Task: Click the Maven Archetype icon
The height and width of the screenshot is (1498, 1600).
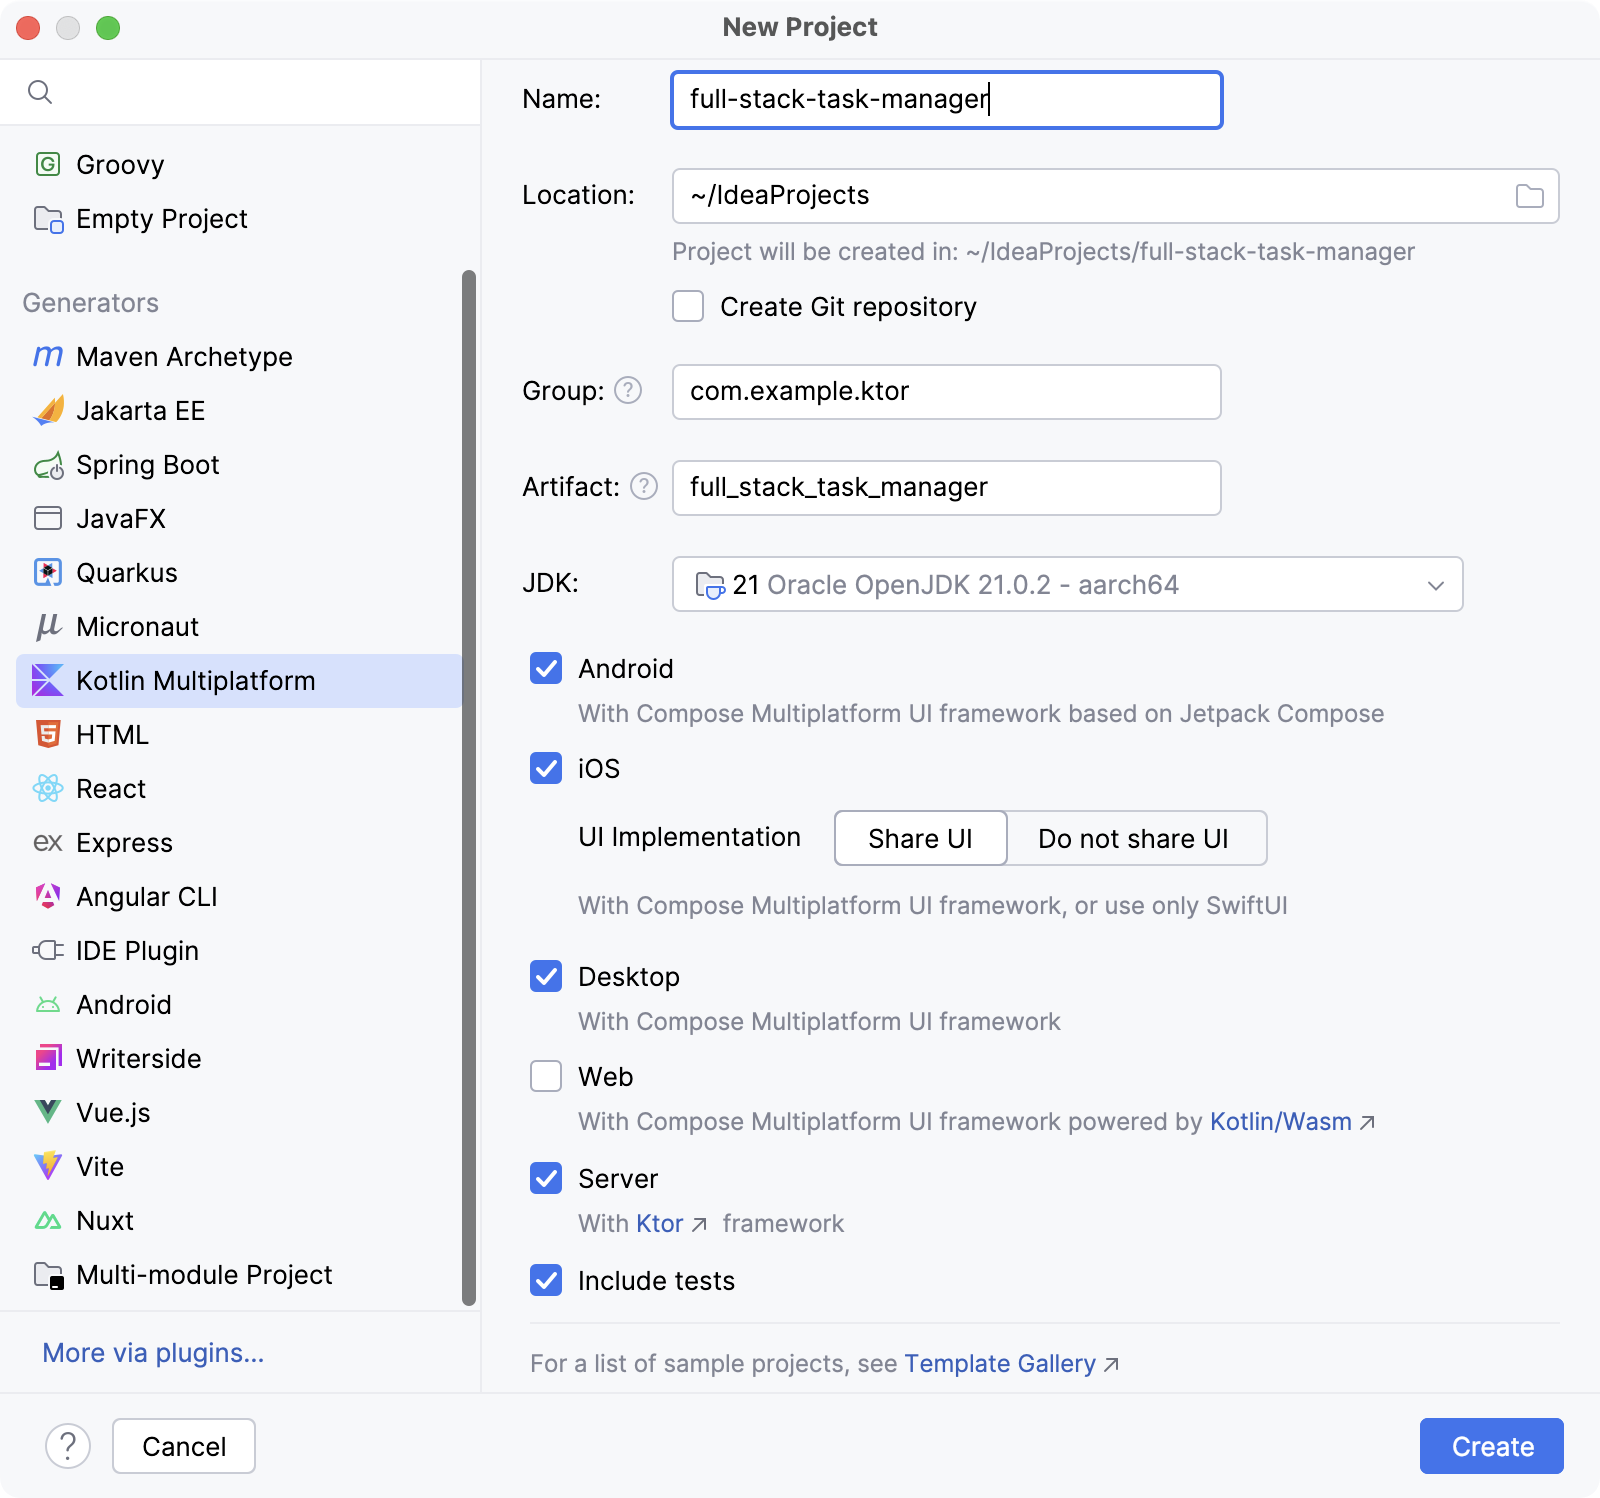Action: pos(48,356)
